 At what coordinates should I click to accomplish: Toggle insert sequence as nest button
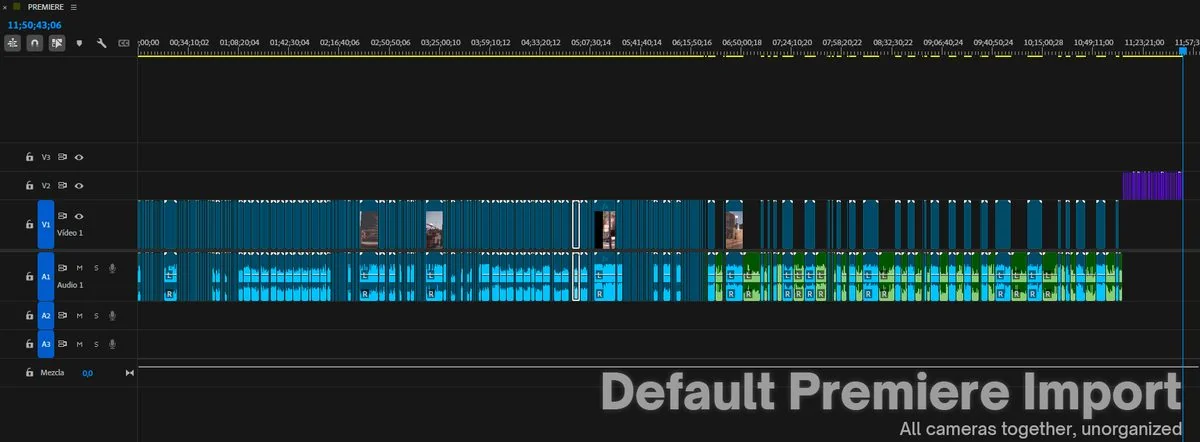[x=13, y=43]
